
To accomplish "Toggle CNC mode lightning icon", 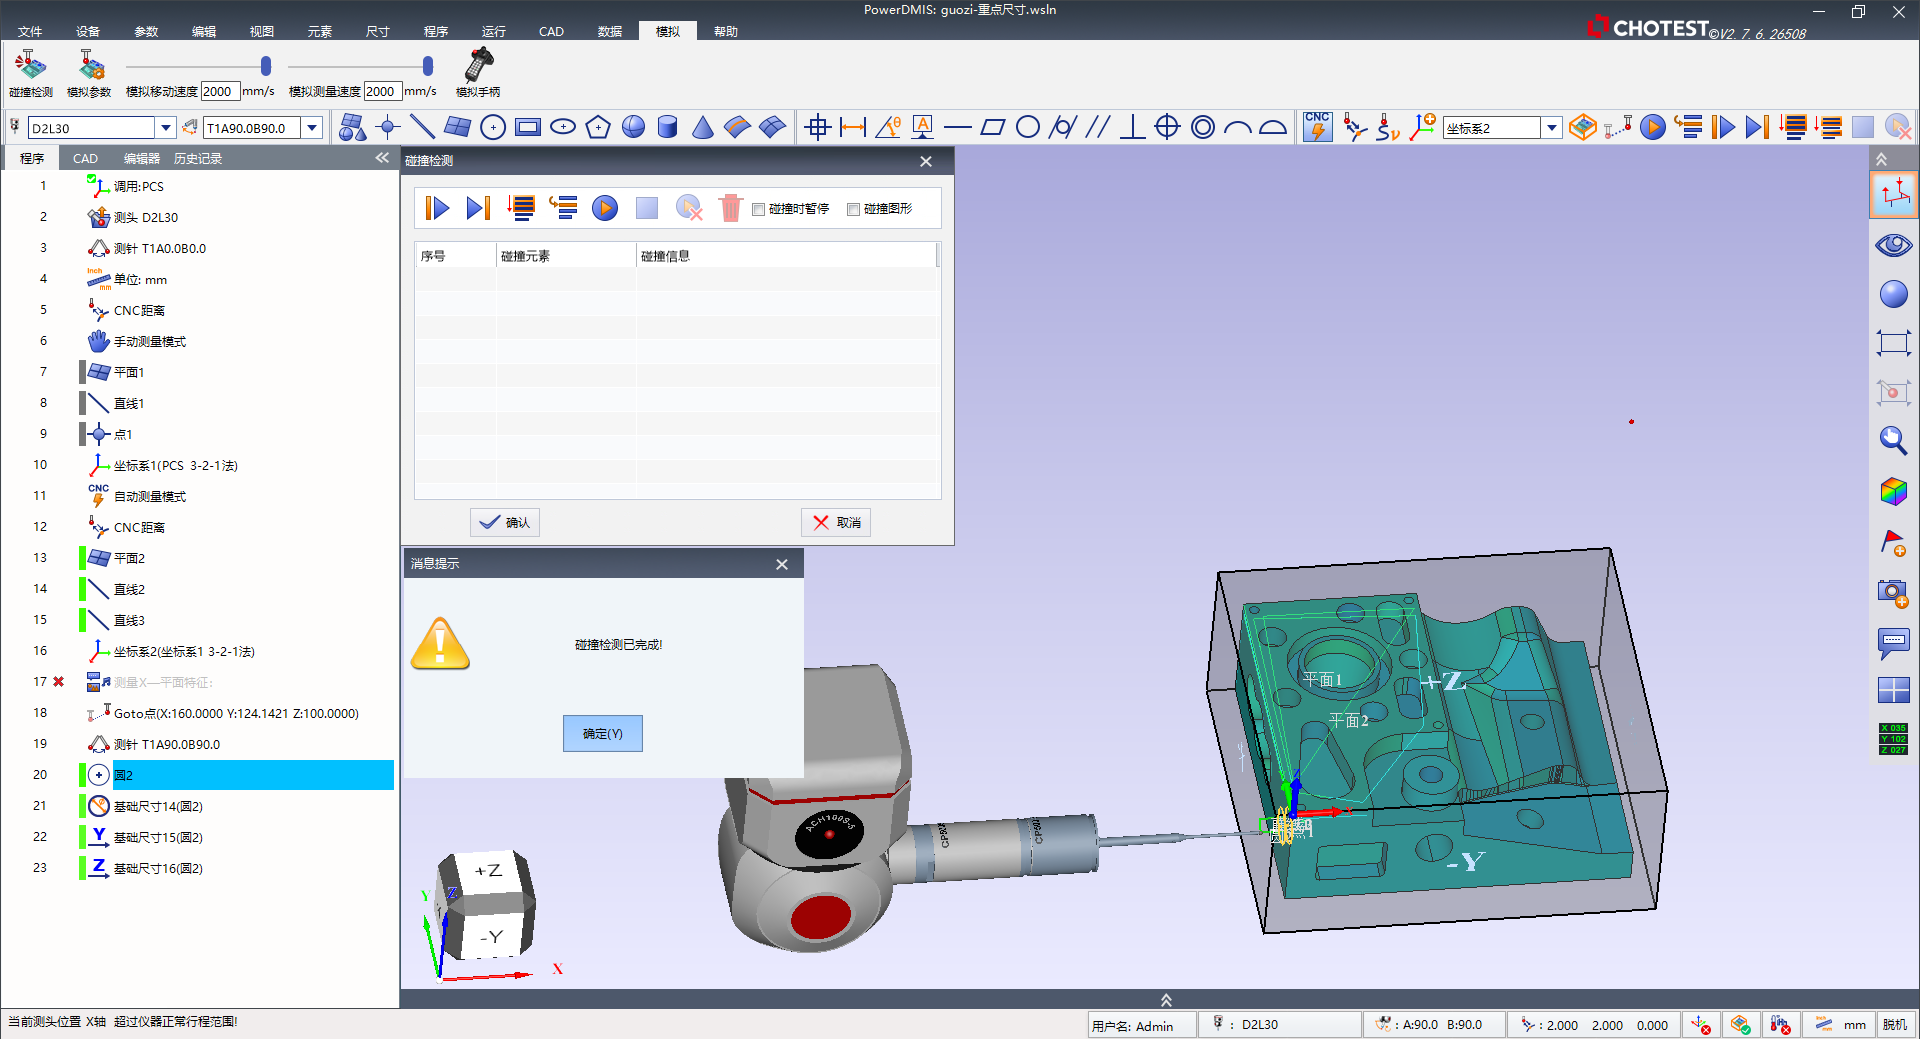I will click(x=1317, y=127).
